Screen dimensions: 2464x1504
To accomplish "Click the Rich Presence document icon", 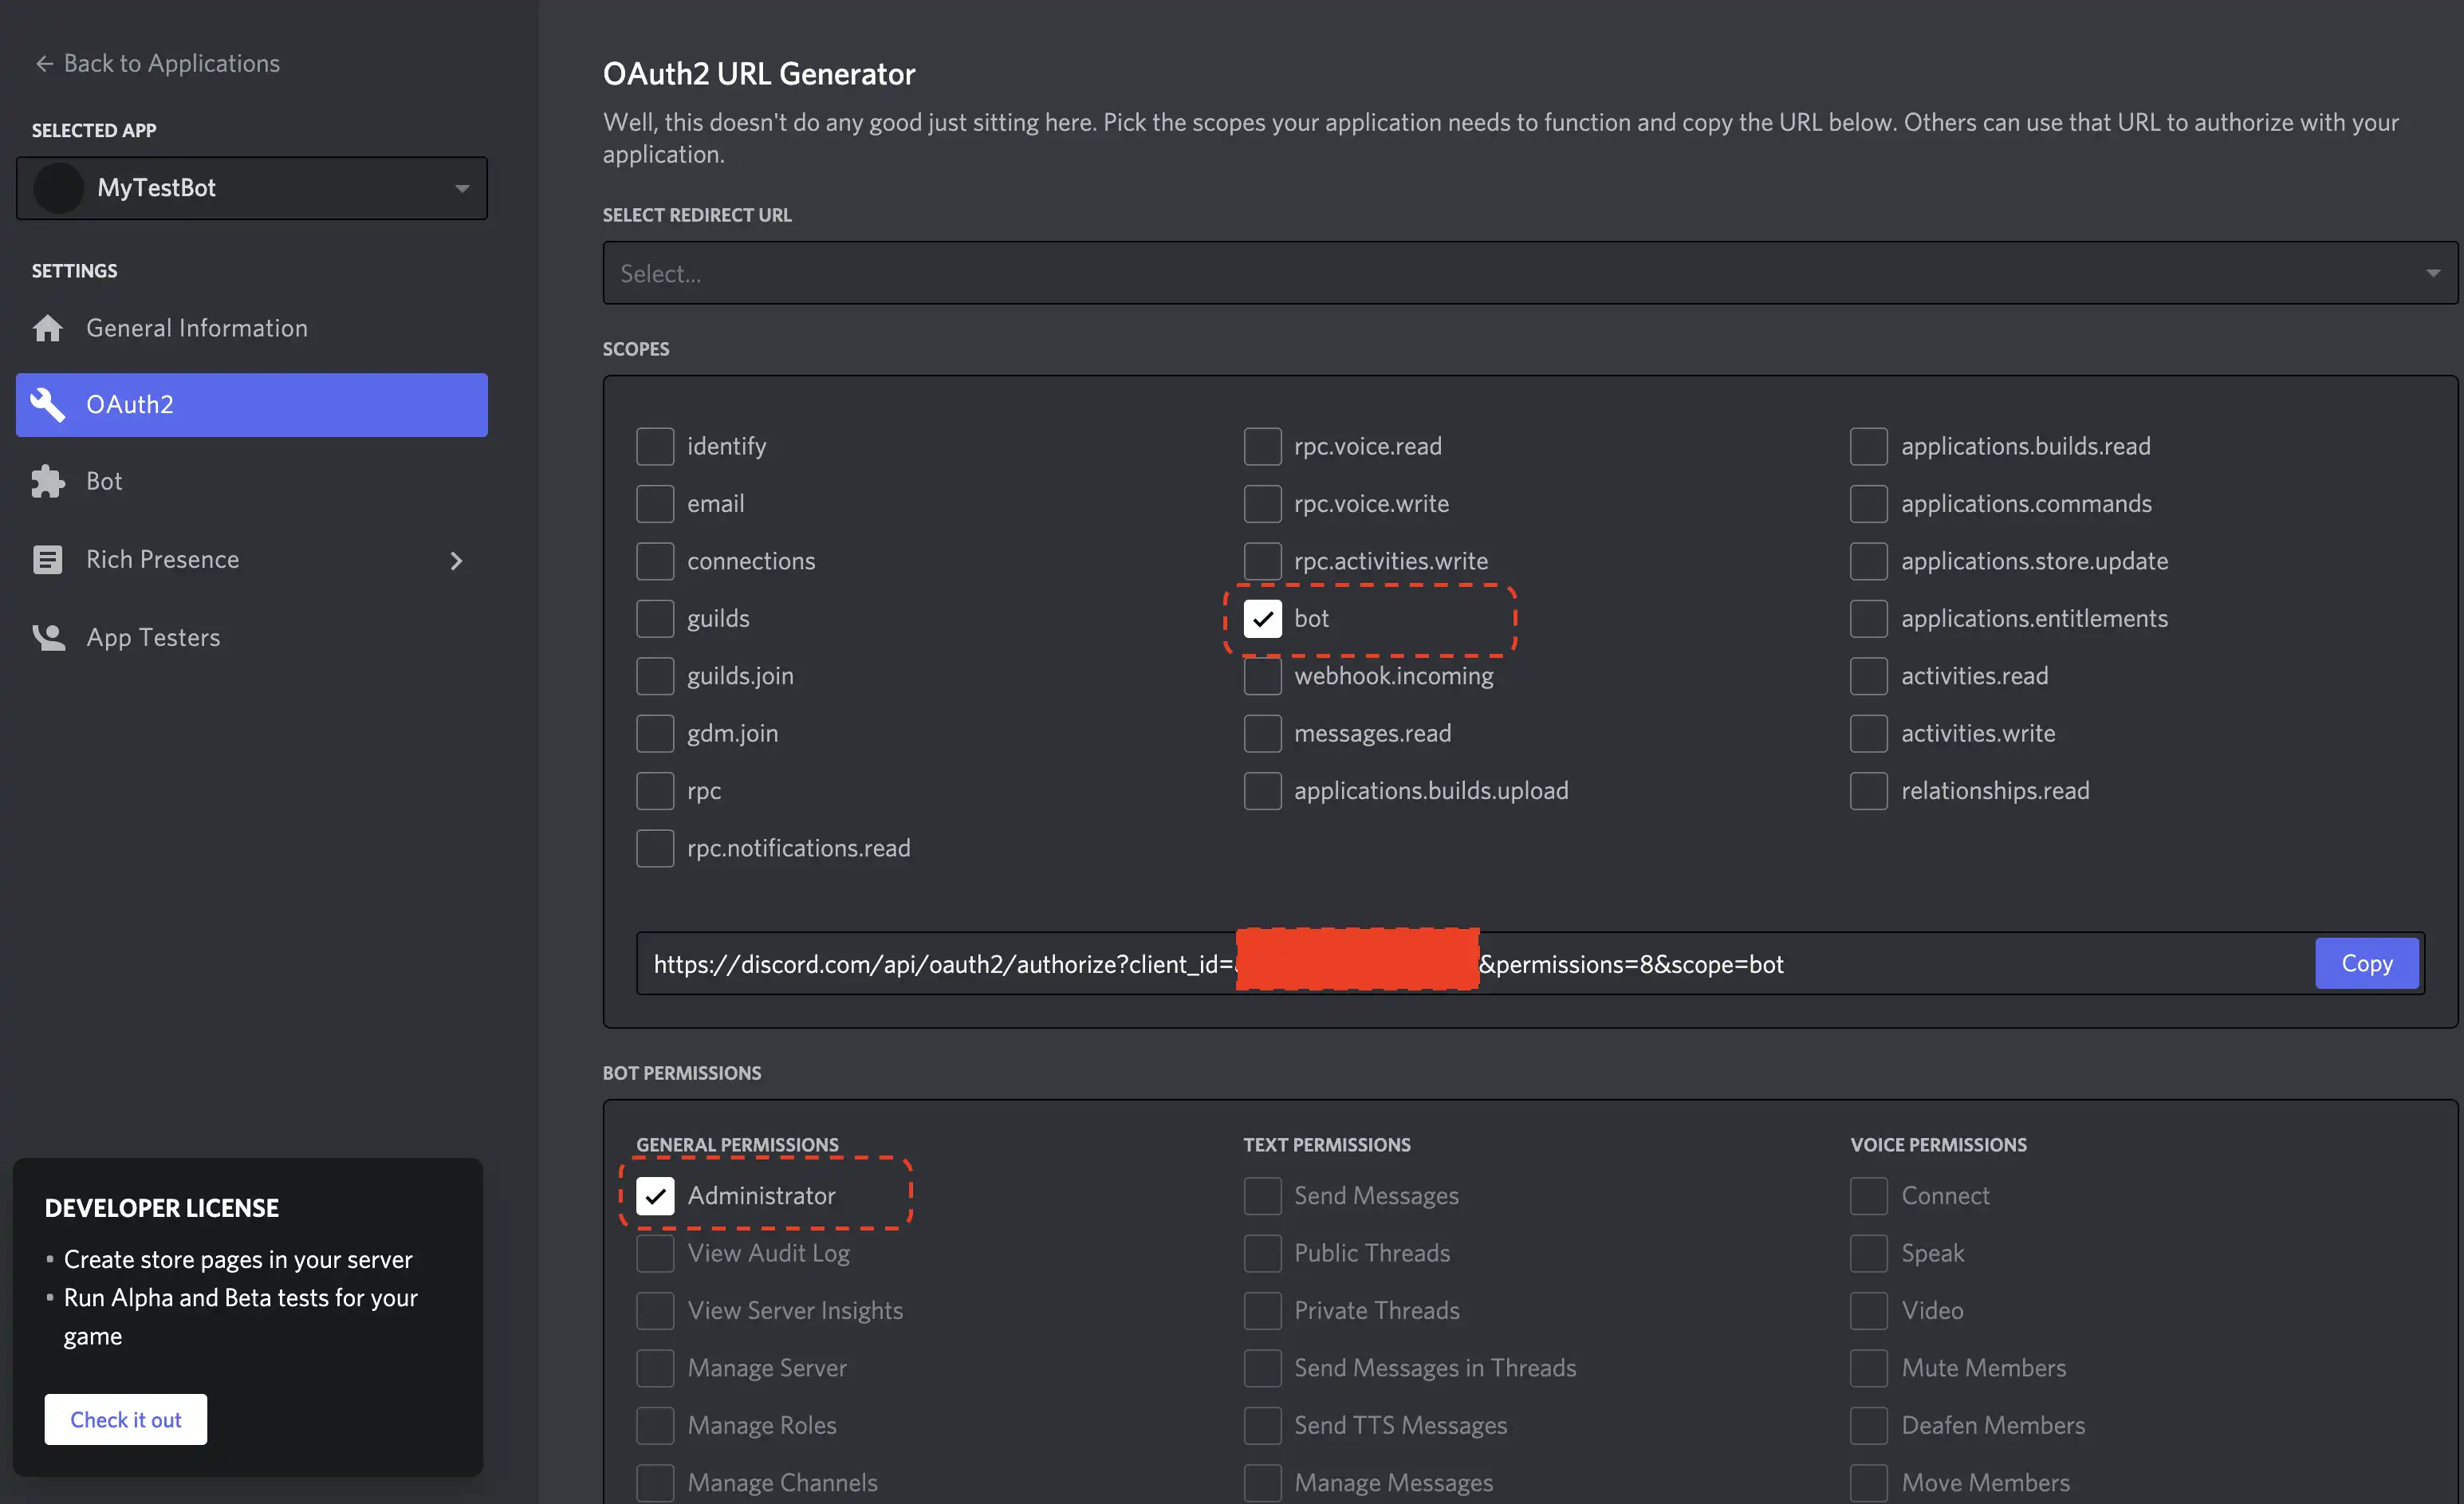I will click(x=47, y=559).
